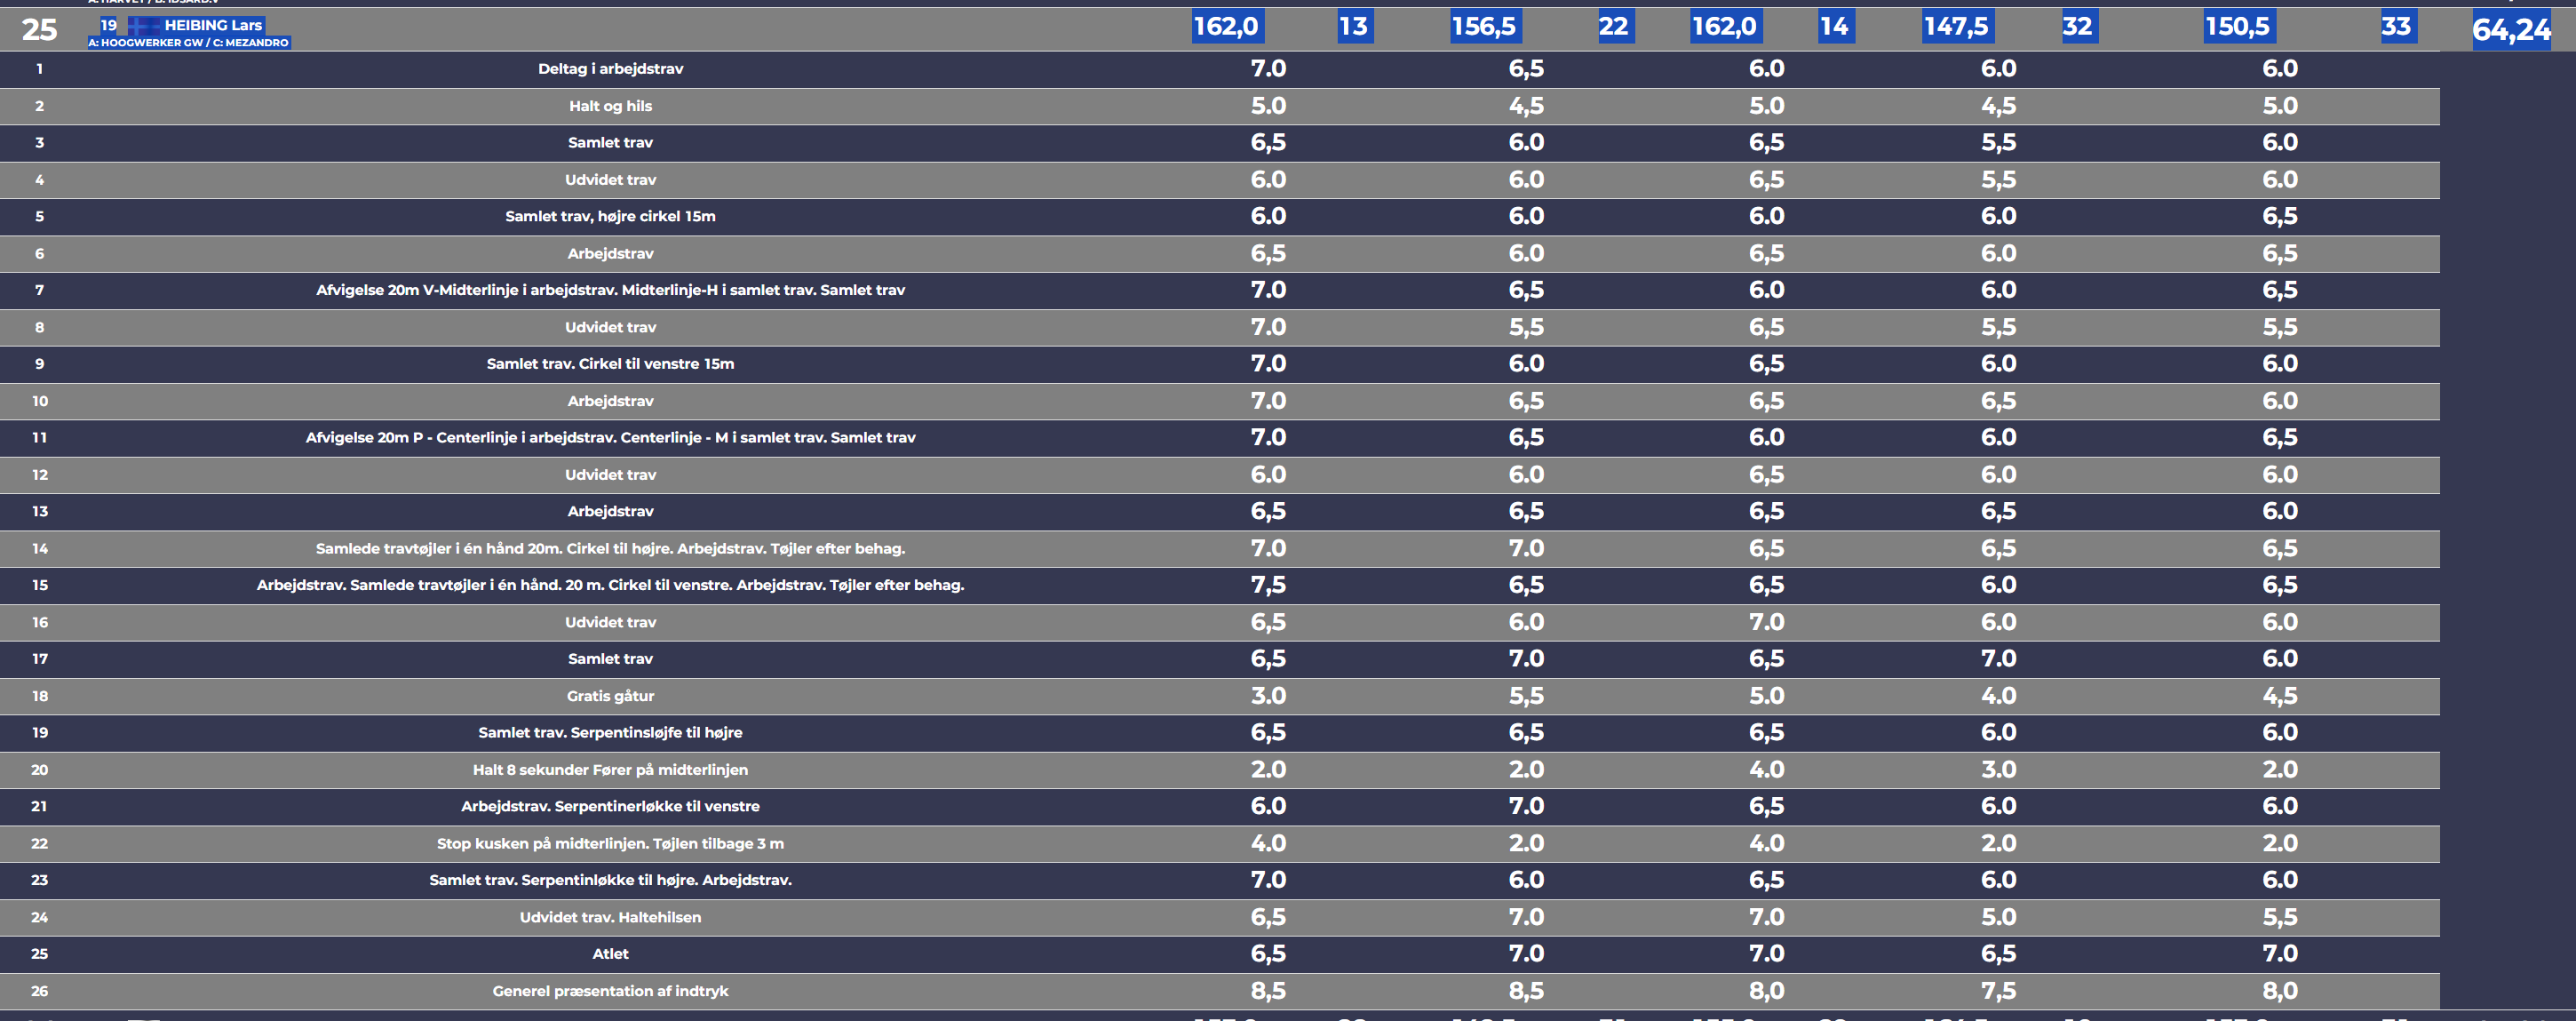
Task: Click 'Samlet trav' in row 17
Action: 610,659
